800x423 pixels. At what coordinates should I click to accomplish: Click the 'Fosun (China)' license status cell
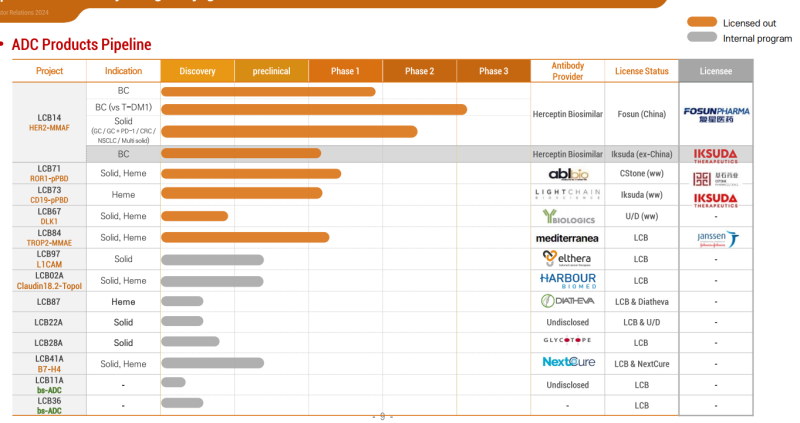click(641, 114)
